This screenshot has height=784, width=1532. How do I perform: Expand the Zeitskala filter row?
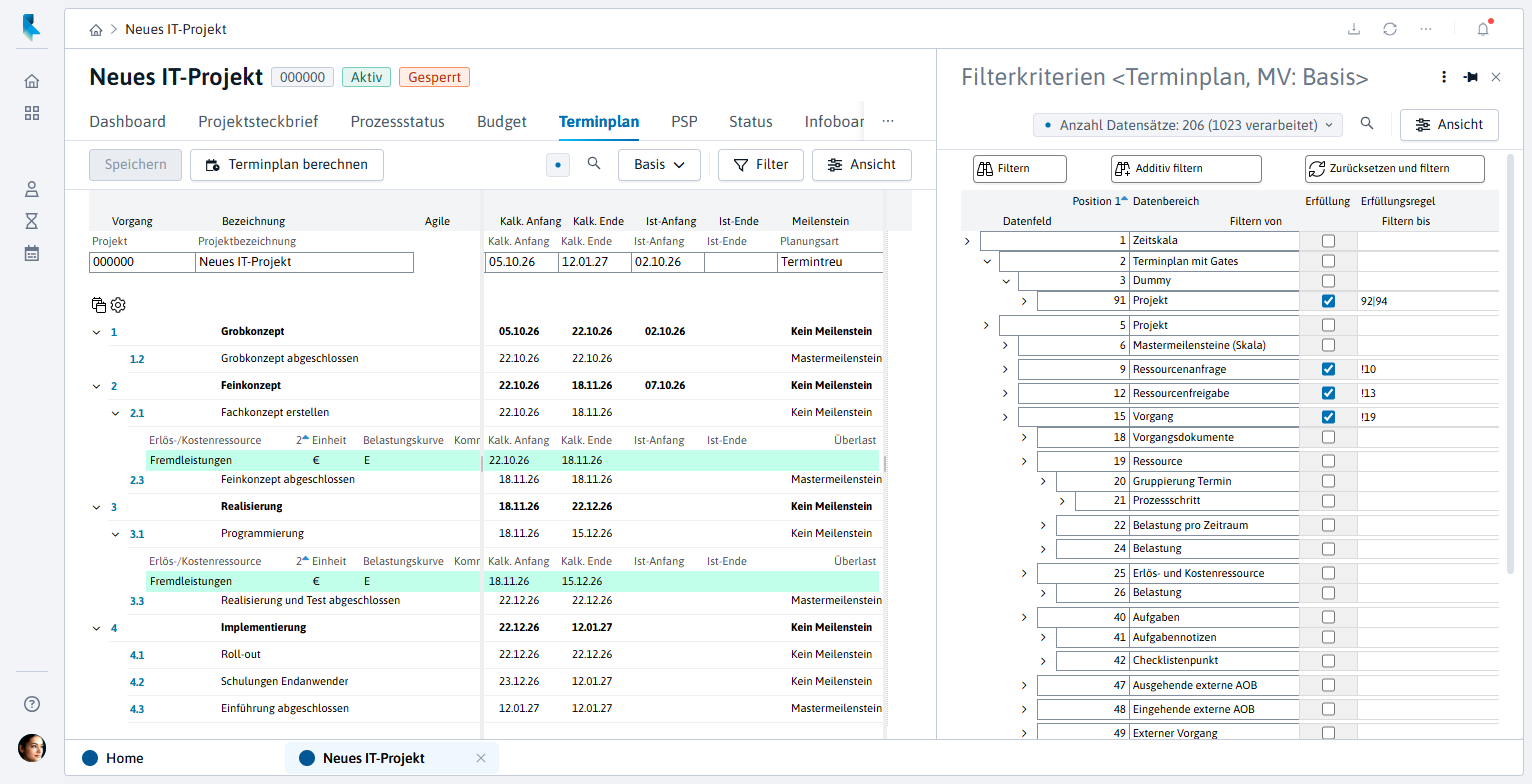click(967, 241)
